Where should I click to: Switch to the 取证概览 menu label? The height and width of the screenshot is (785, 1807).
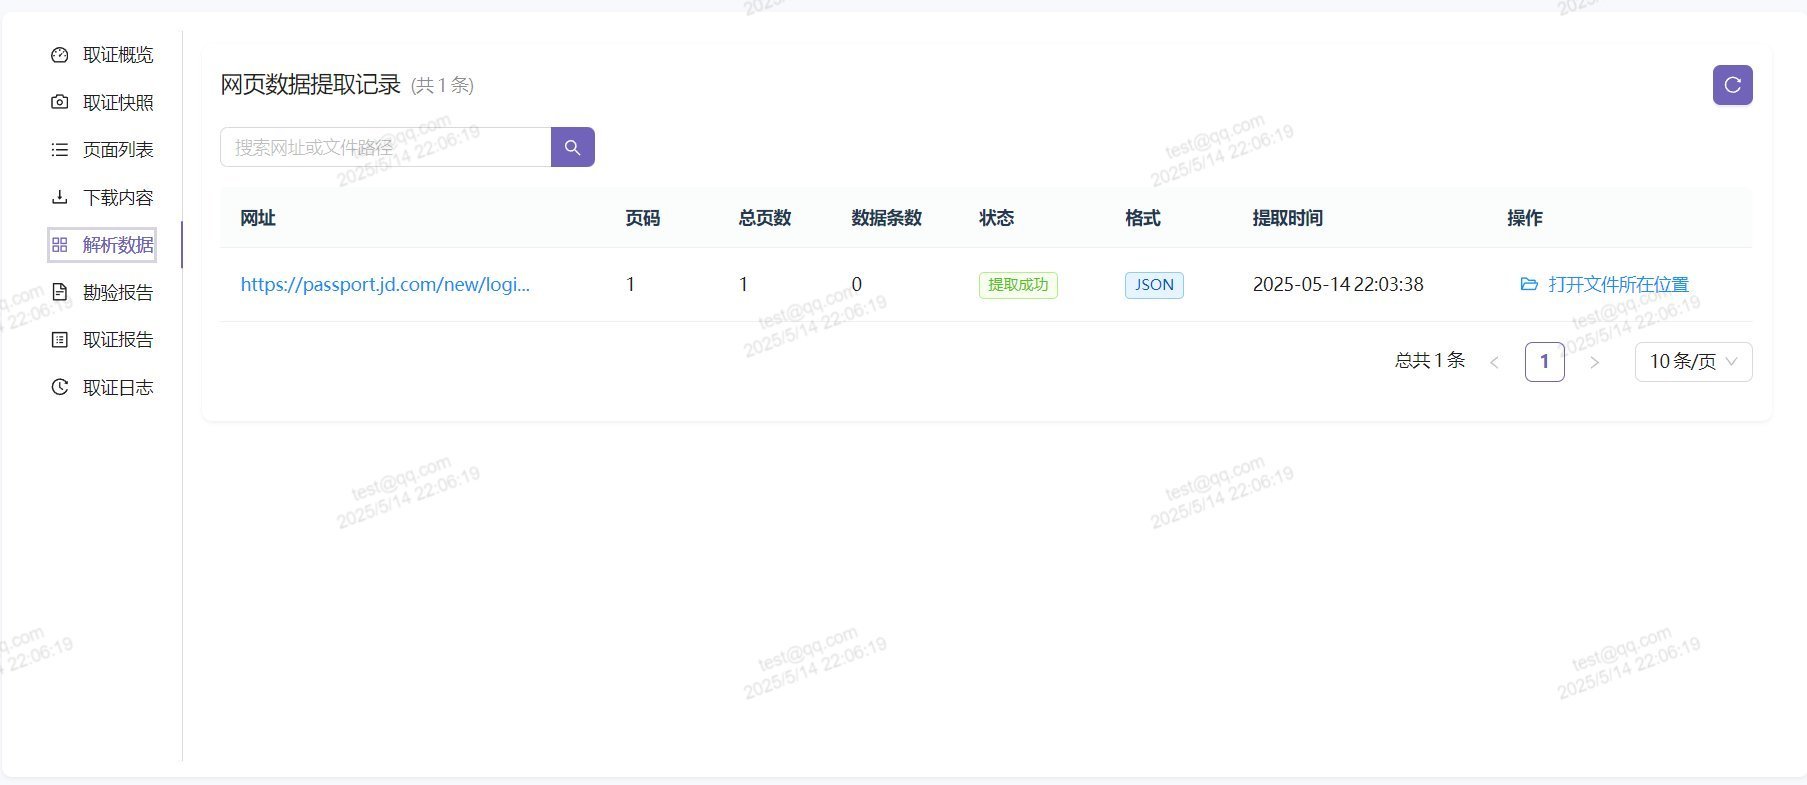pyautogui.click(x=117, y=55)
